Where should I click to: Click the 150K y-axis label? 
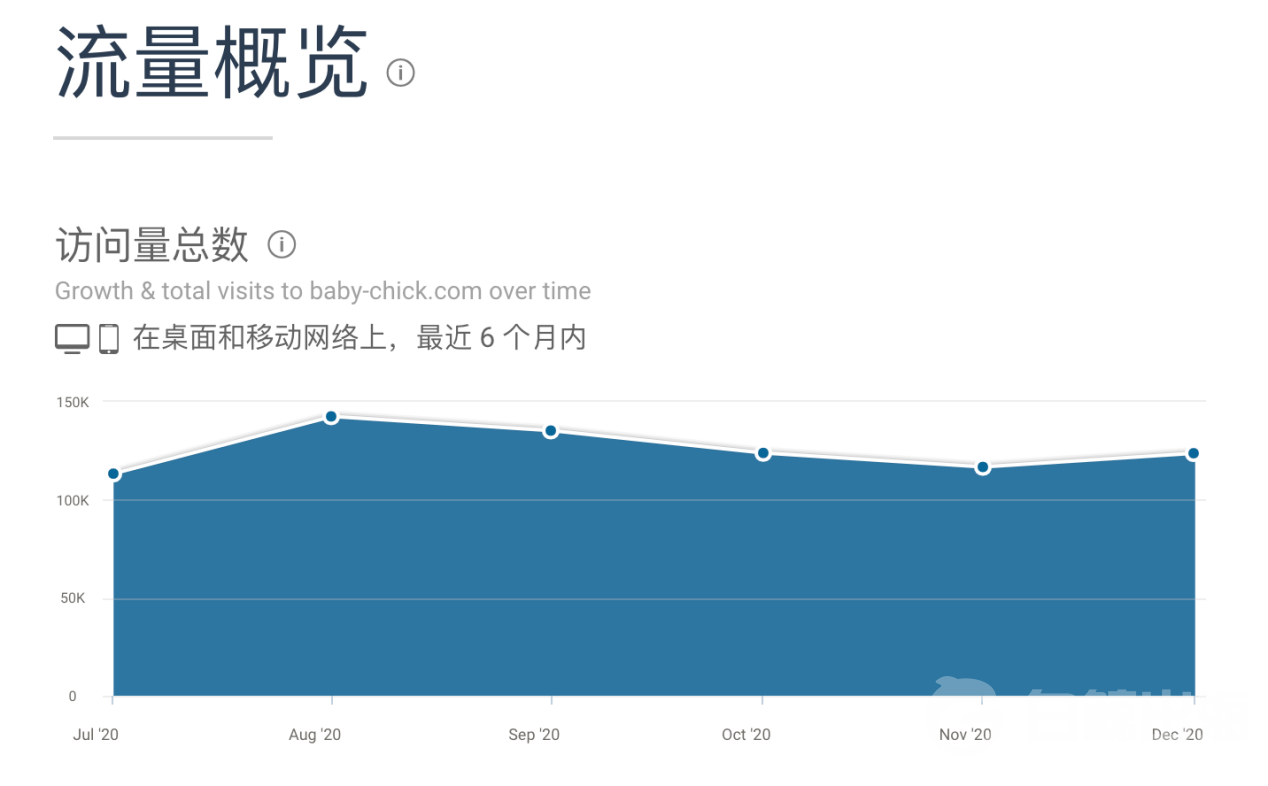tap(72, 402)
